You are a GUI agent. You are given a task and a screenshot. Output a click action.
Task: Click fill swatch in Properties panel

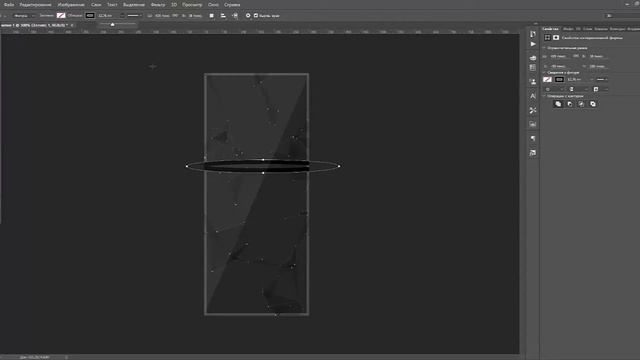coord(547,79)
